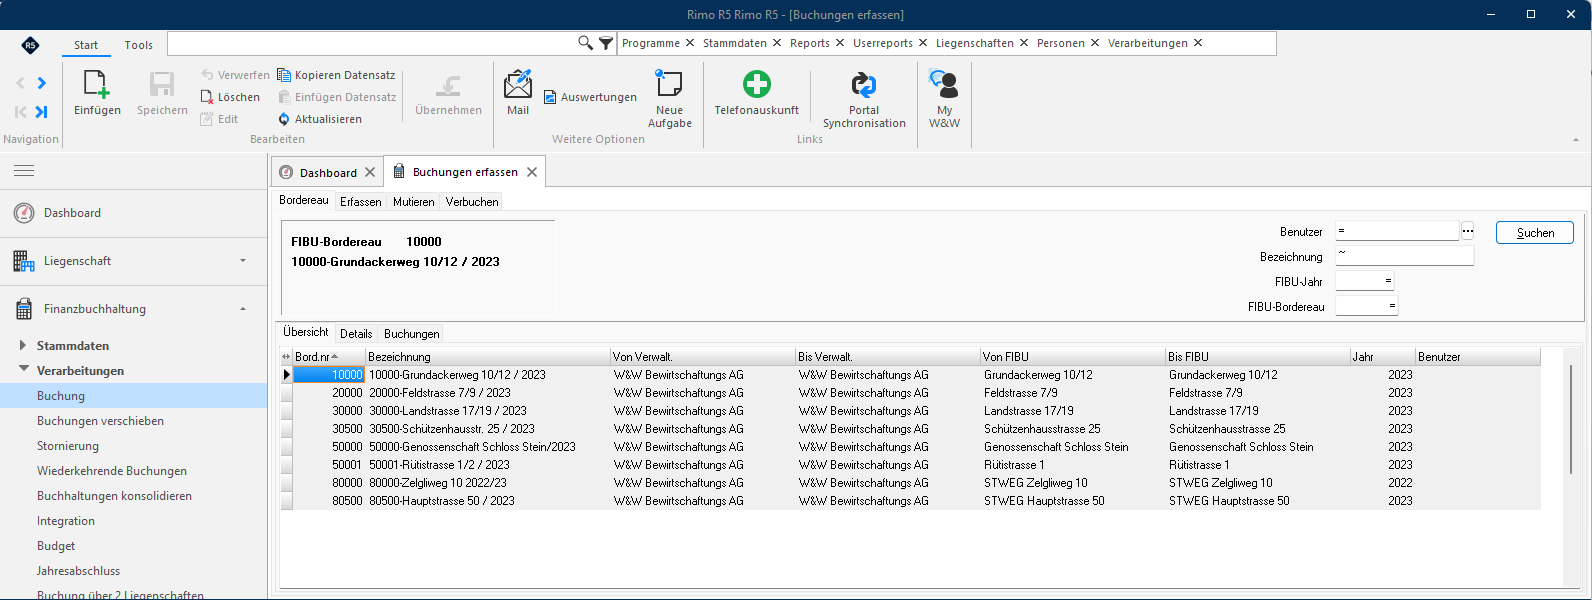Open the Erfassen tab
The height and width of the screenshot is (600, 1592).
coord(361,202)
